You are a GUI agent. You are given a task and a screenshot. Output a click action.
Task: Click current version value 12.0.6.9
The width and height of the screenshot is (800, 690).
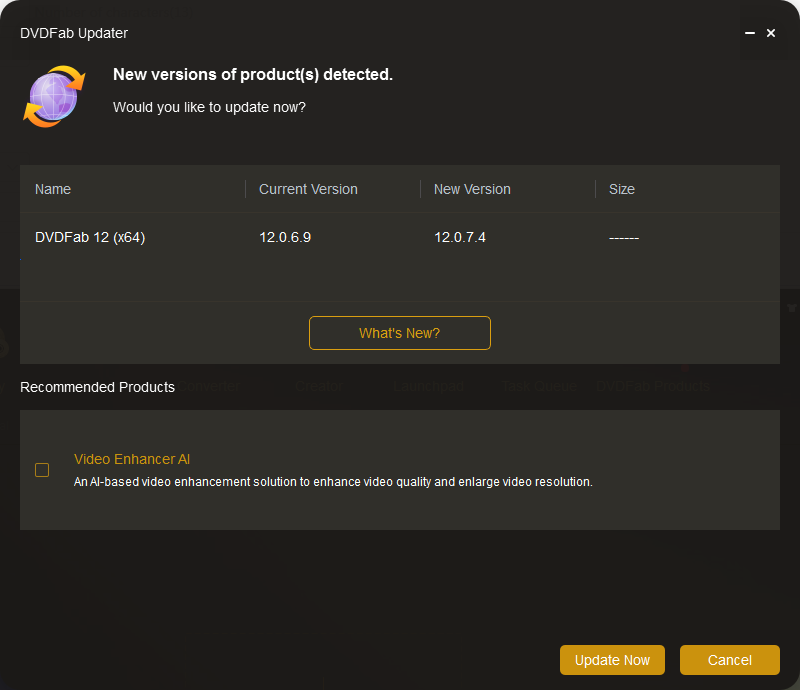(285, 237)
